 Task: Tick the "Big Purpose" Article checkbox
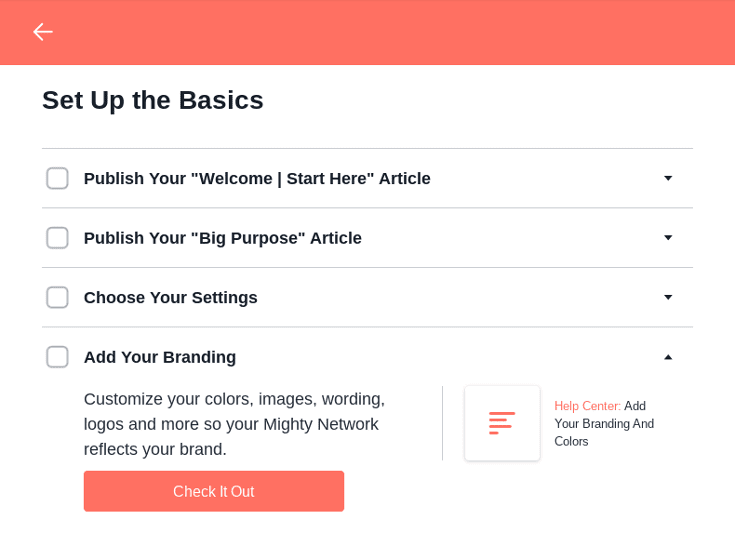point(57,238)
